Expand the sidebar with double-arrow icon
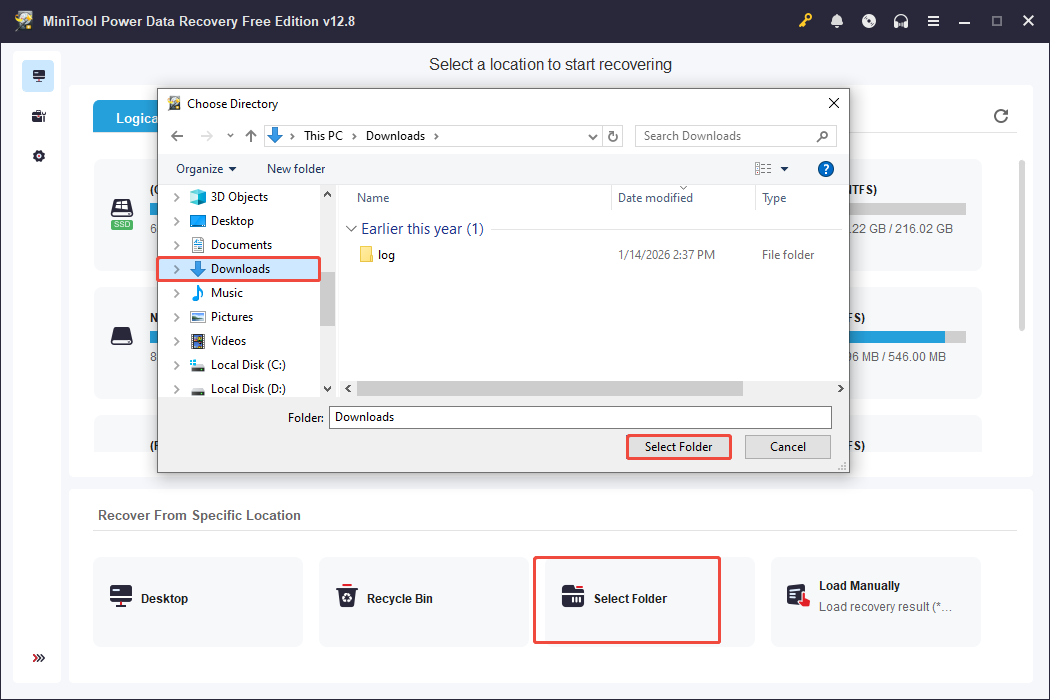The image size is (1050, 700). click(38, 658)
